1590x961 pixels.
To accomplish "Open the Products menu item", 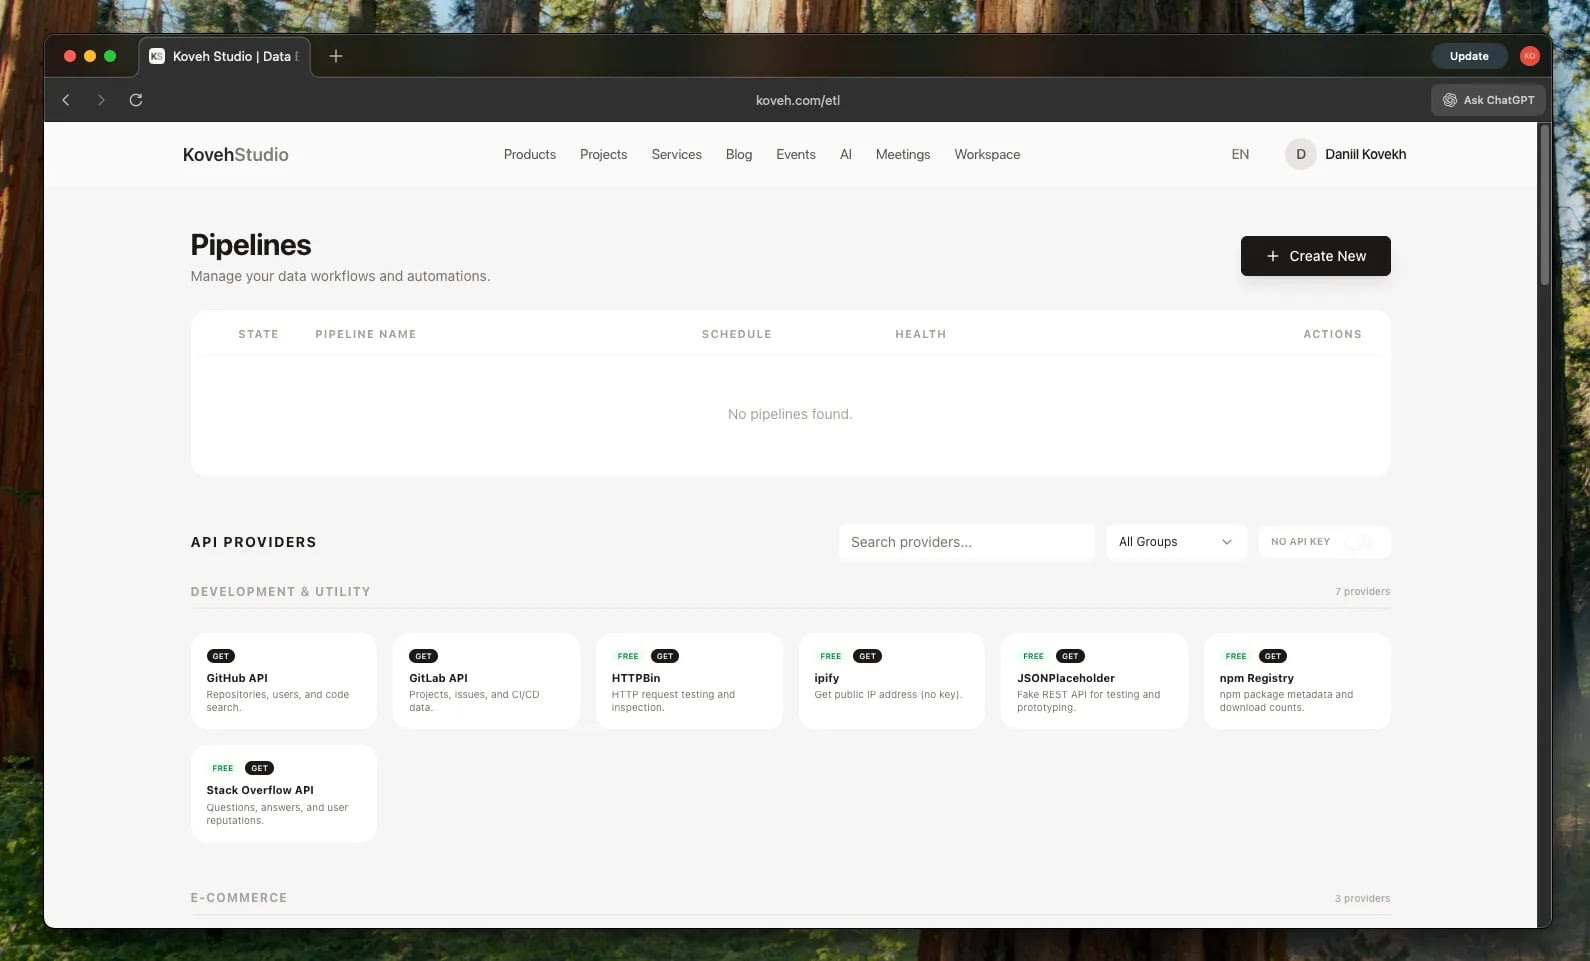I will (529, 154).
